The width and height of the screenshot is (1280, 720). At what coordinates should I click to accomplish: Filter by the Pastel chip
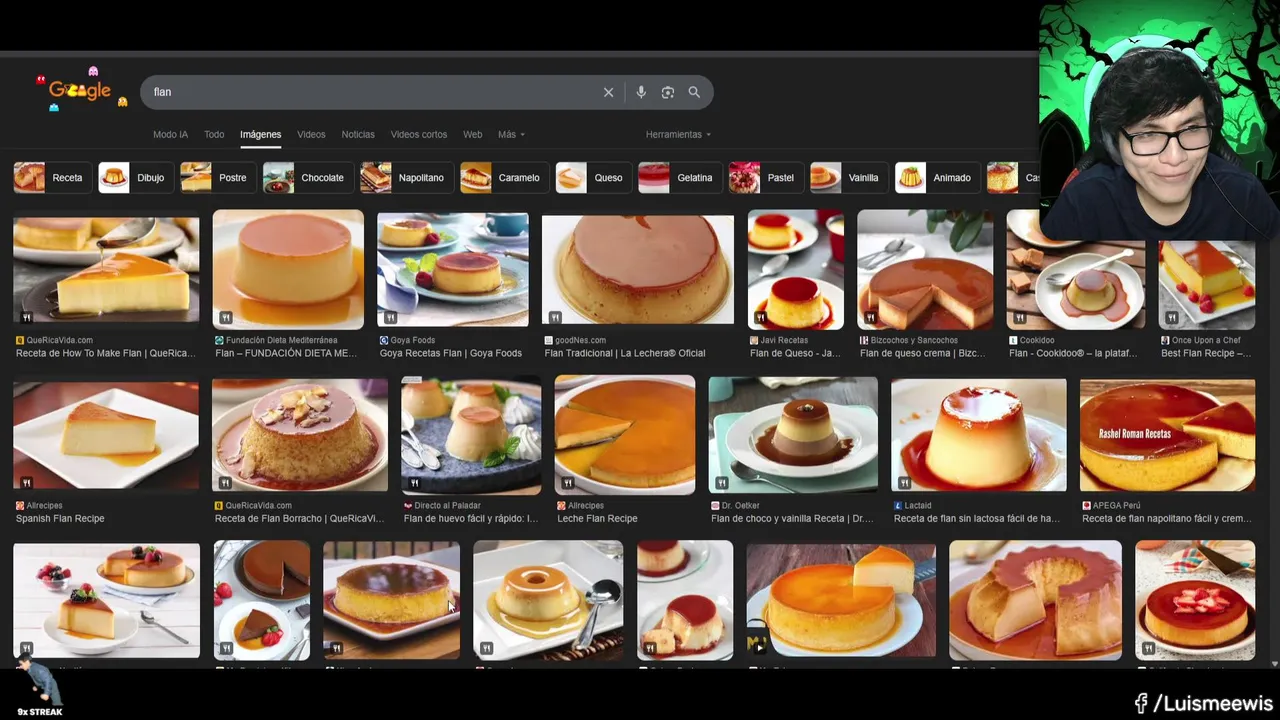[x=765, y=177]
